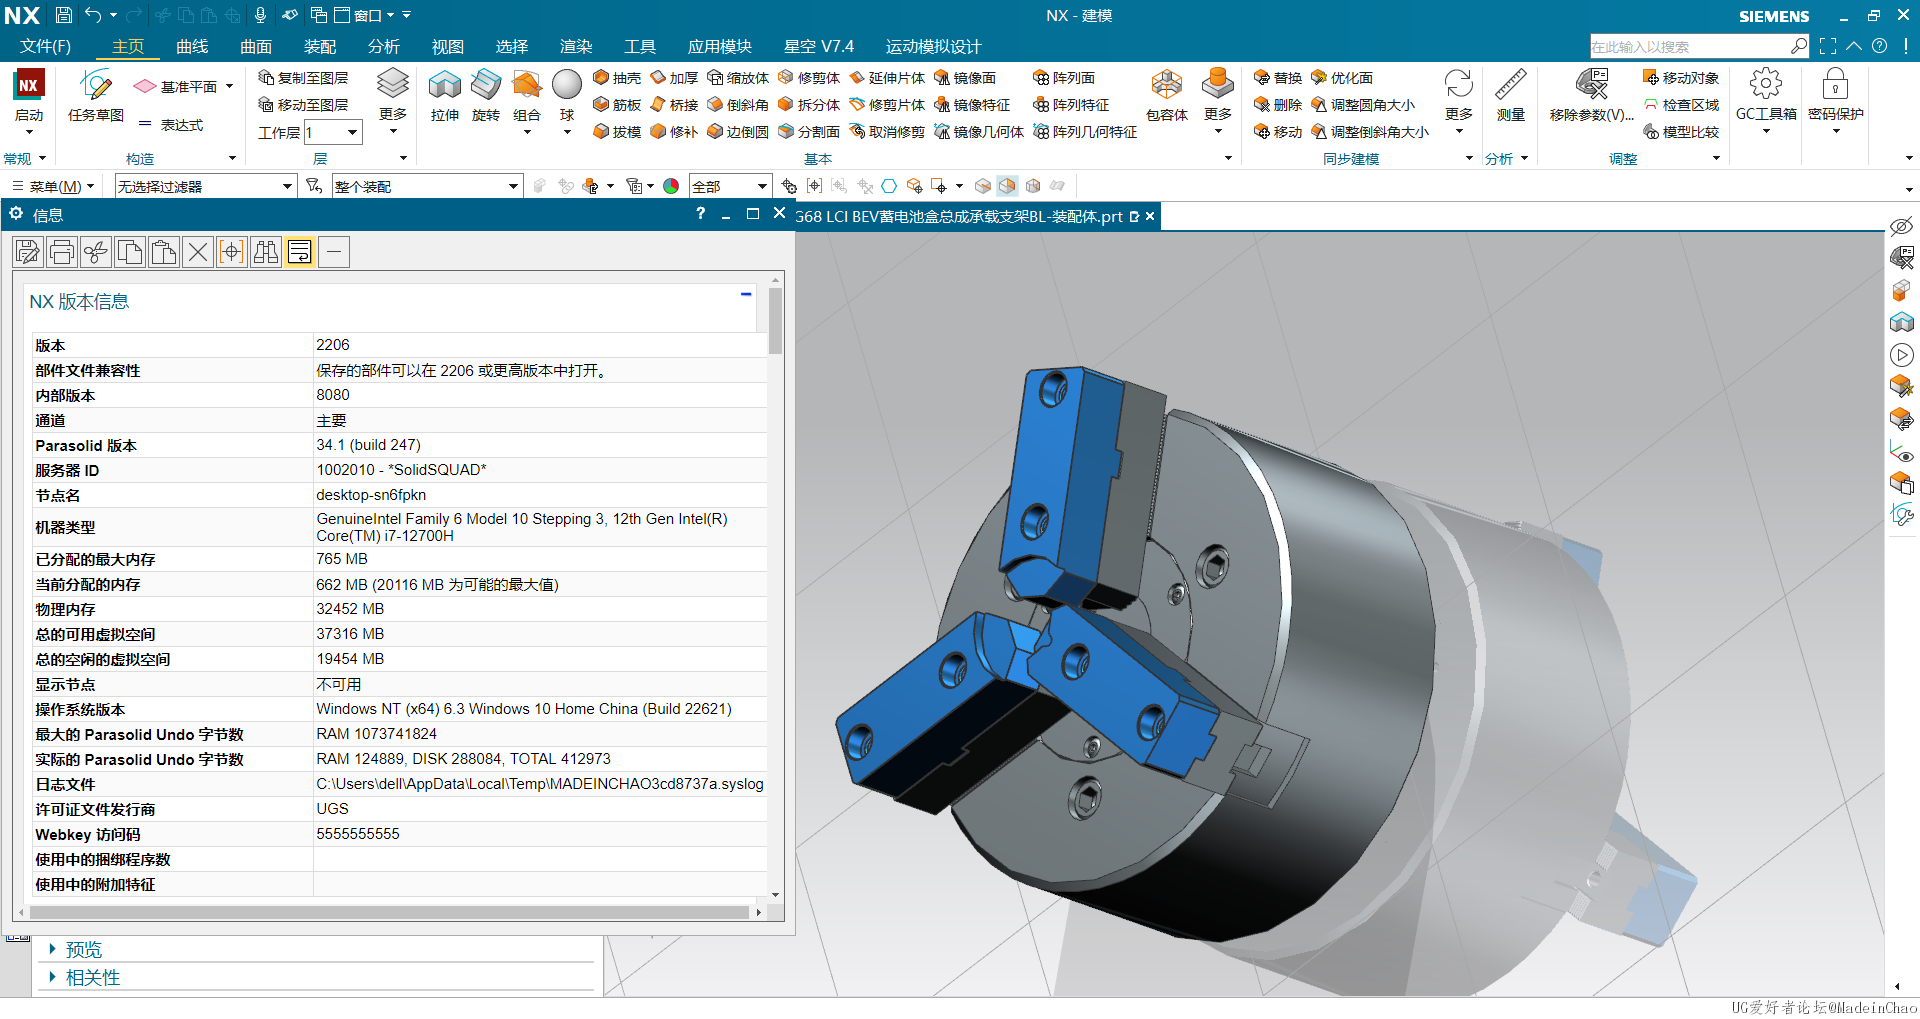Screen dimensions: 1920x1019
Task: Click the 模型比较 button
Action: tap(1681, 131)
